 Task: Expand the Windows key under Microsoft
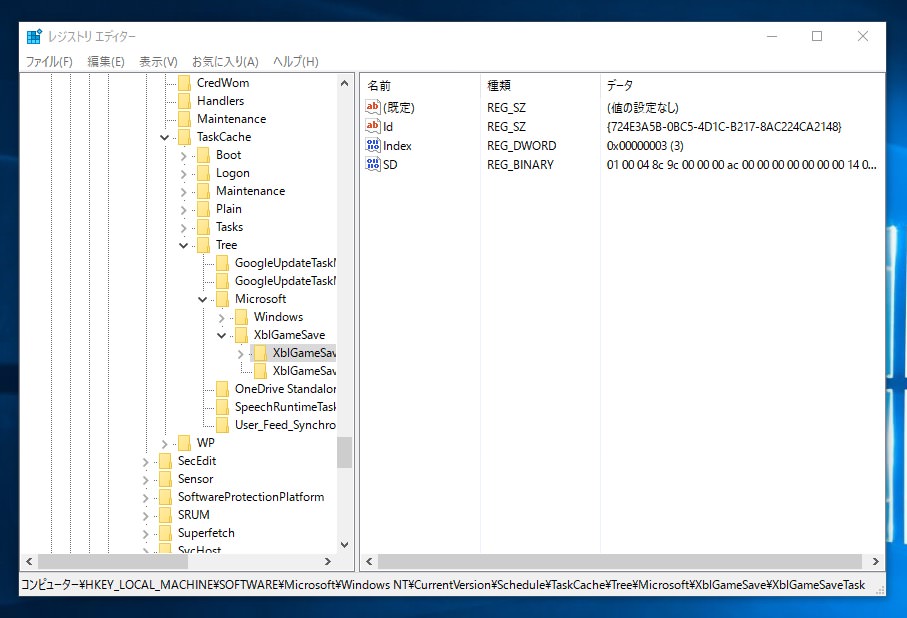(222, 318)
